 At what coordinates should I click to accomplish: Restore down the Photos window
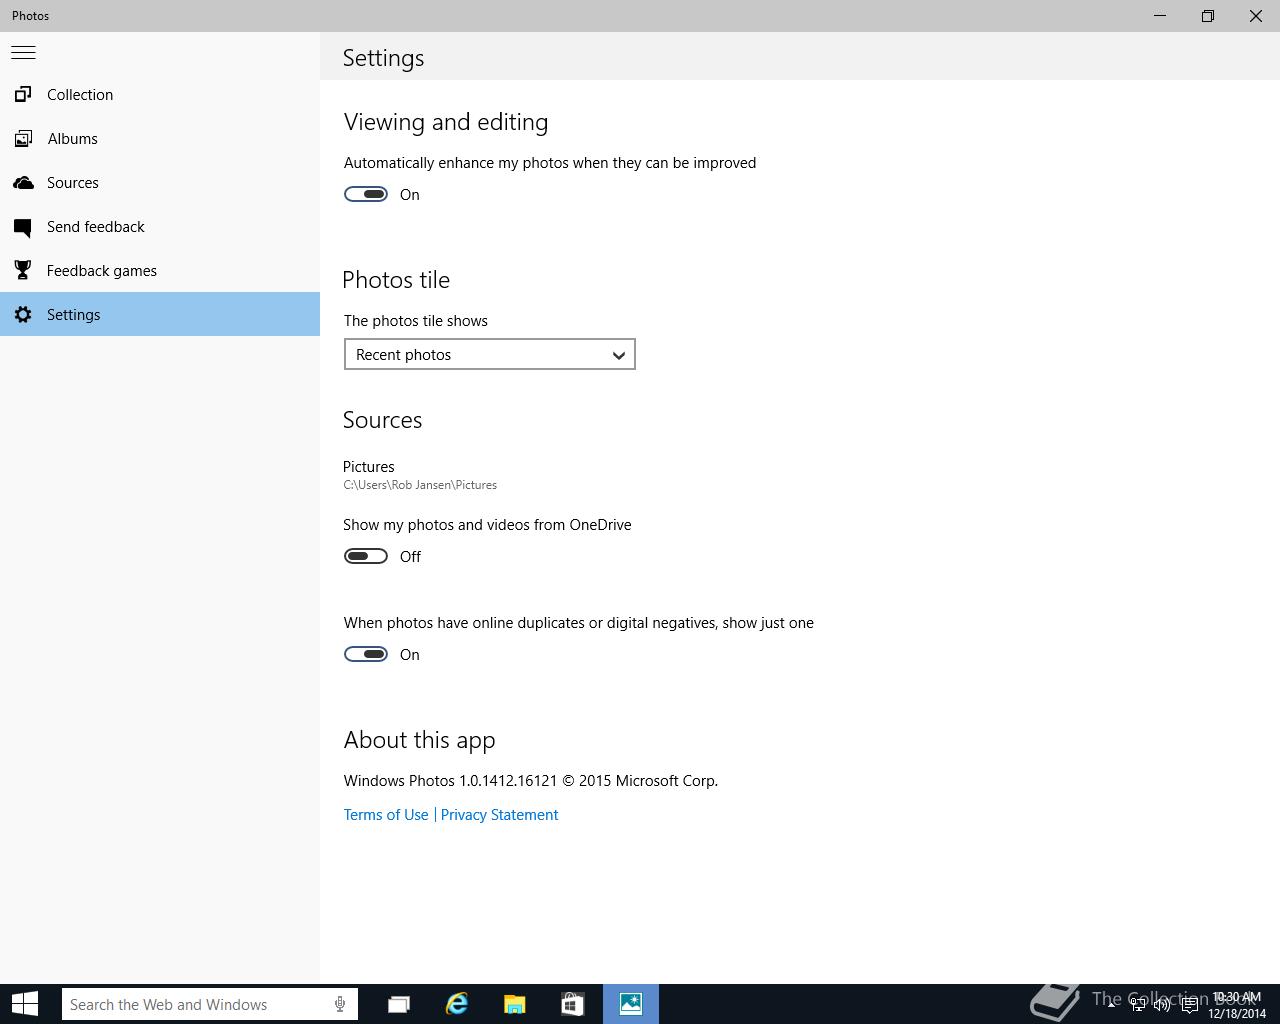1208,16
